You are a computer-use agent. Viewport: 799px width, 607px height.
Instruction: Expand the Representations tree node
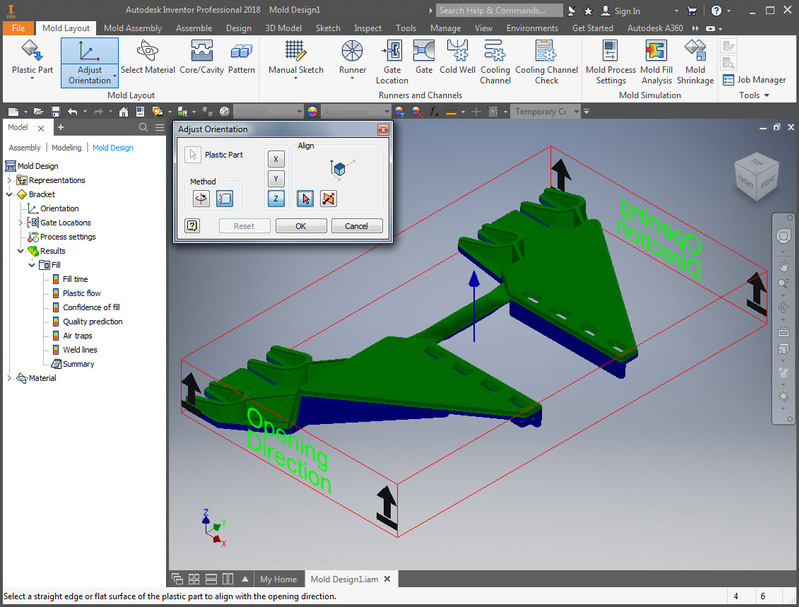click(x=9, y=180)
